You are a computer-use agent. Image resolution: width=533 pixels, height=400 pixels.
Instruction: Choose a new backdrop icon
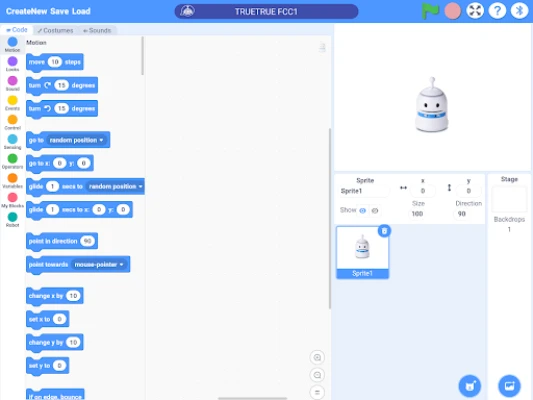point(509,386)
